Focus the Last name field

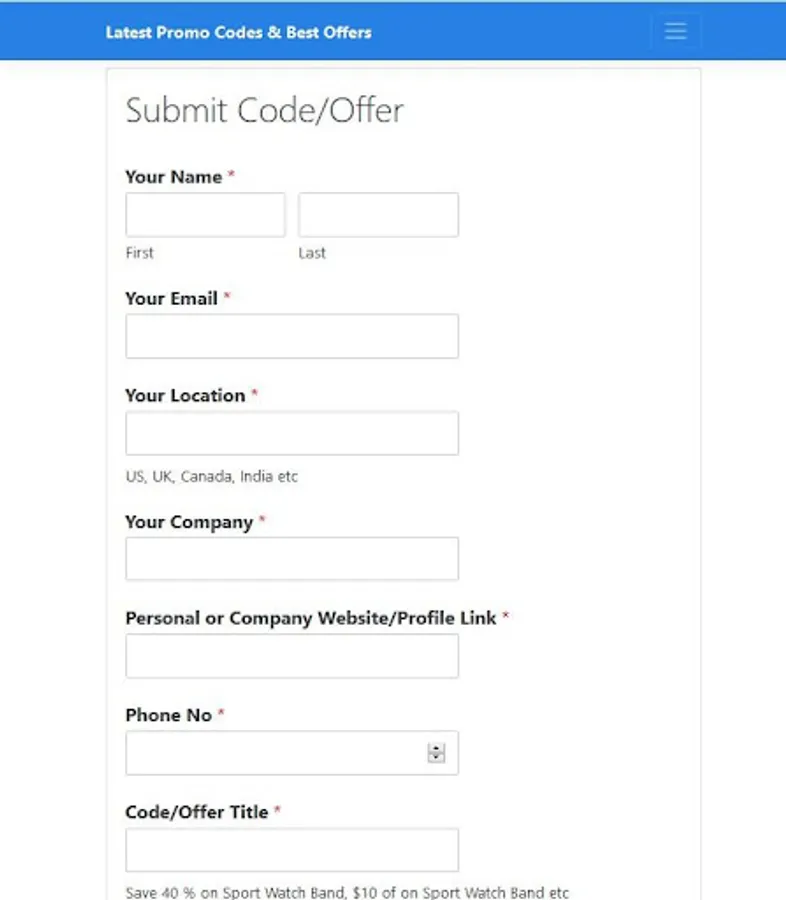tap(378, 215)
